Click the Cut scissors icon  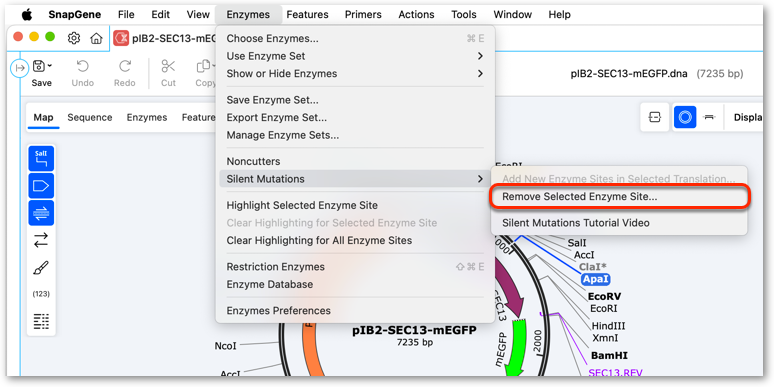pos(168,66)
